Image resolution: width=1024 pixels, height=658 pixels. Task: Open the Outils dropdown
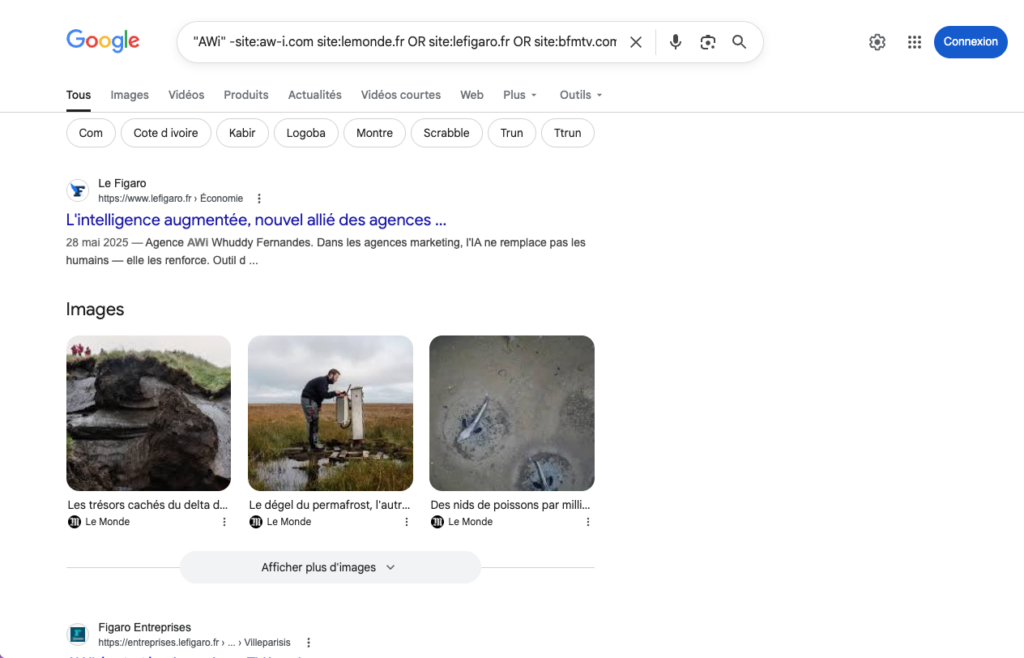tap(581, 95)
